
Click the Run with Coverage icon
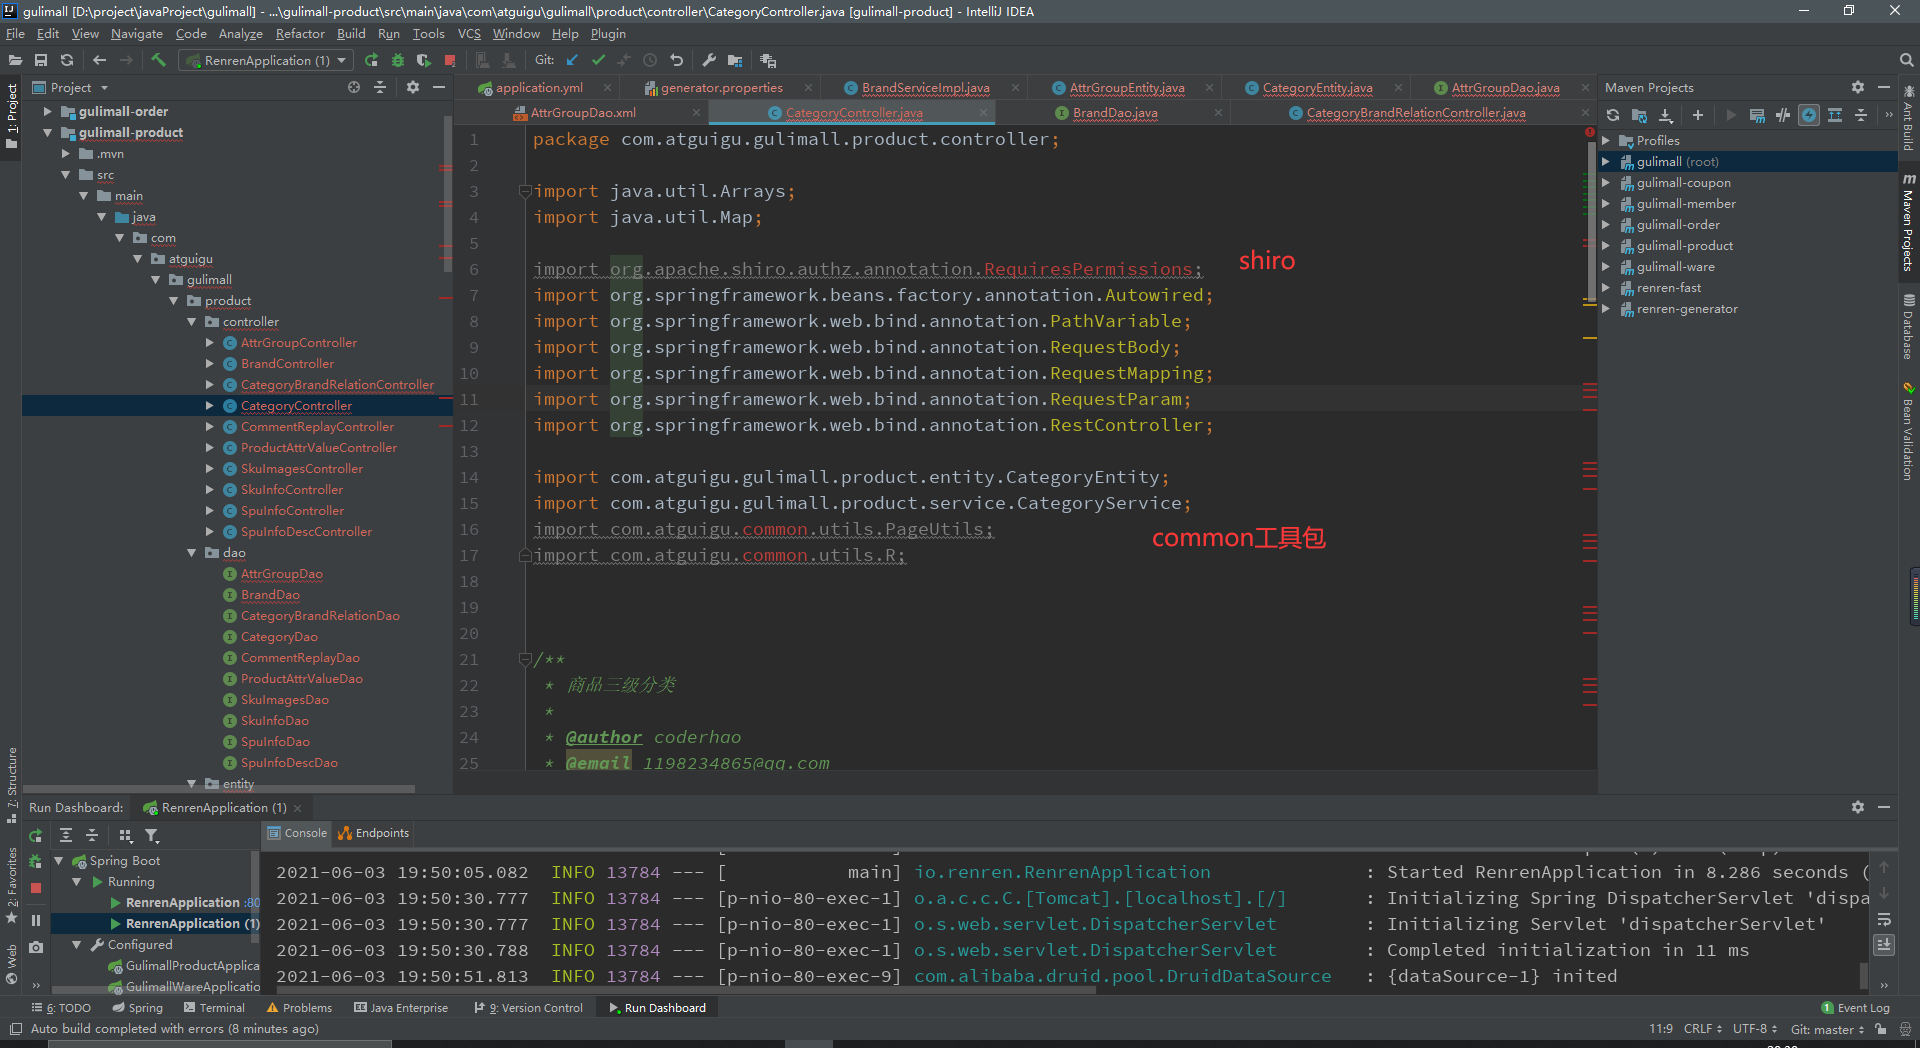424,60
